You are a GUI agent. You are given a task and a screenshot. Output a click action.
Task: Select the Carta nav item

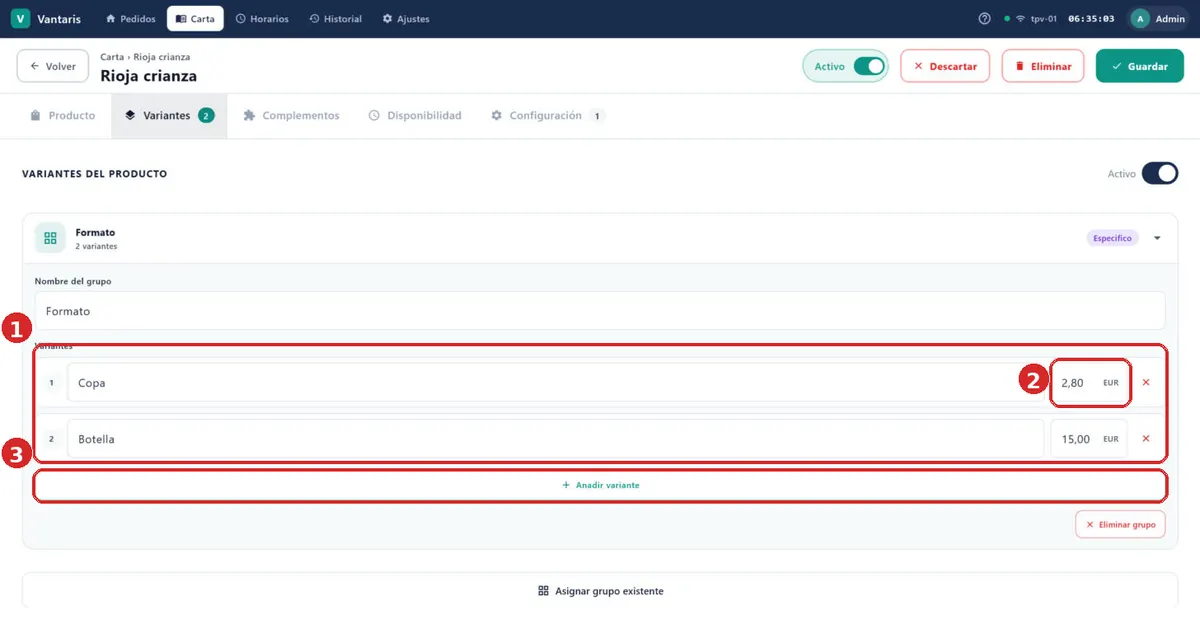point(195,19)
